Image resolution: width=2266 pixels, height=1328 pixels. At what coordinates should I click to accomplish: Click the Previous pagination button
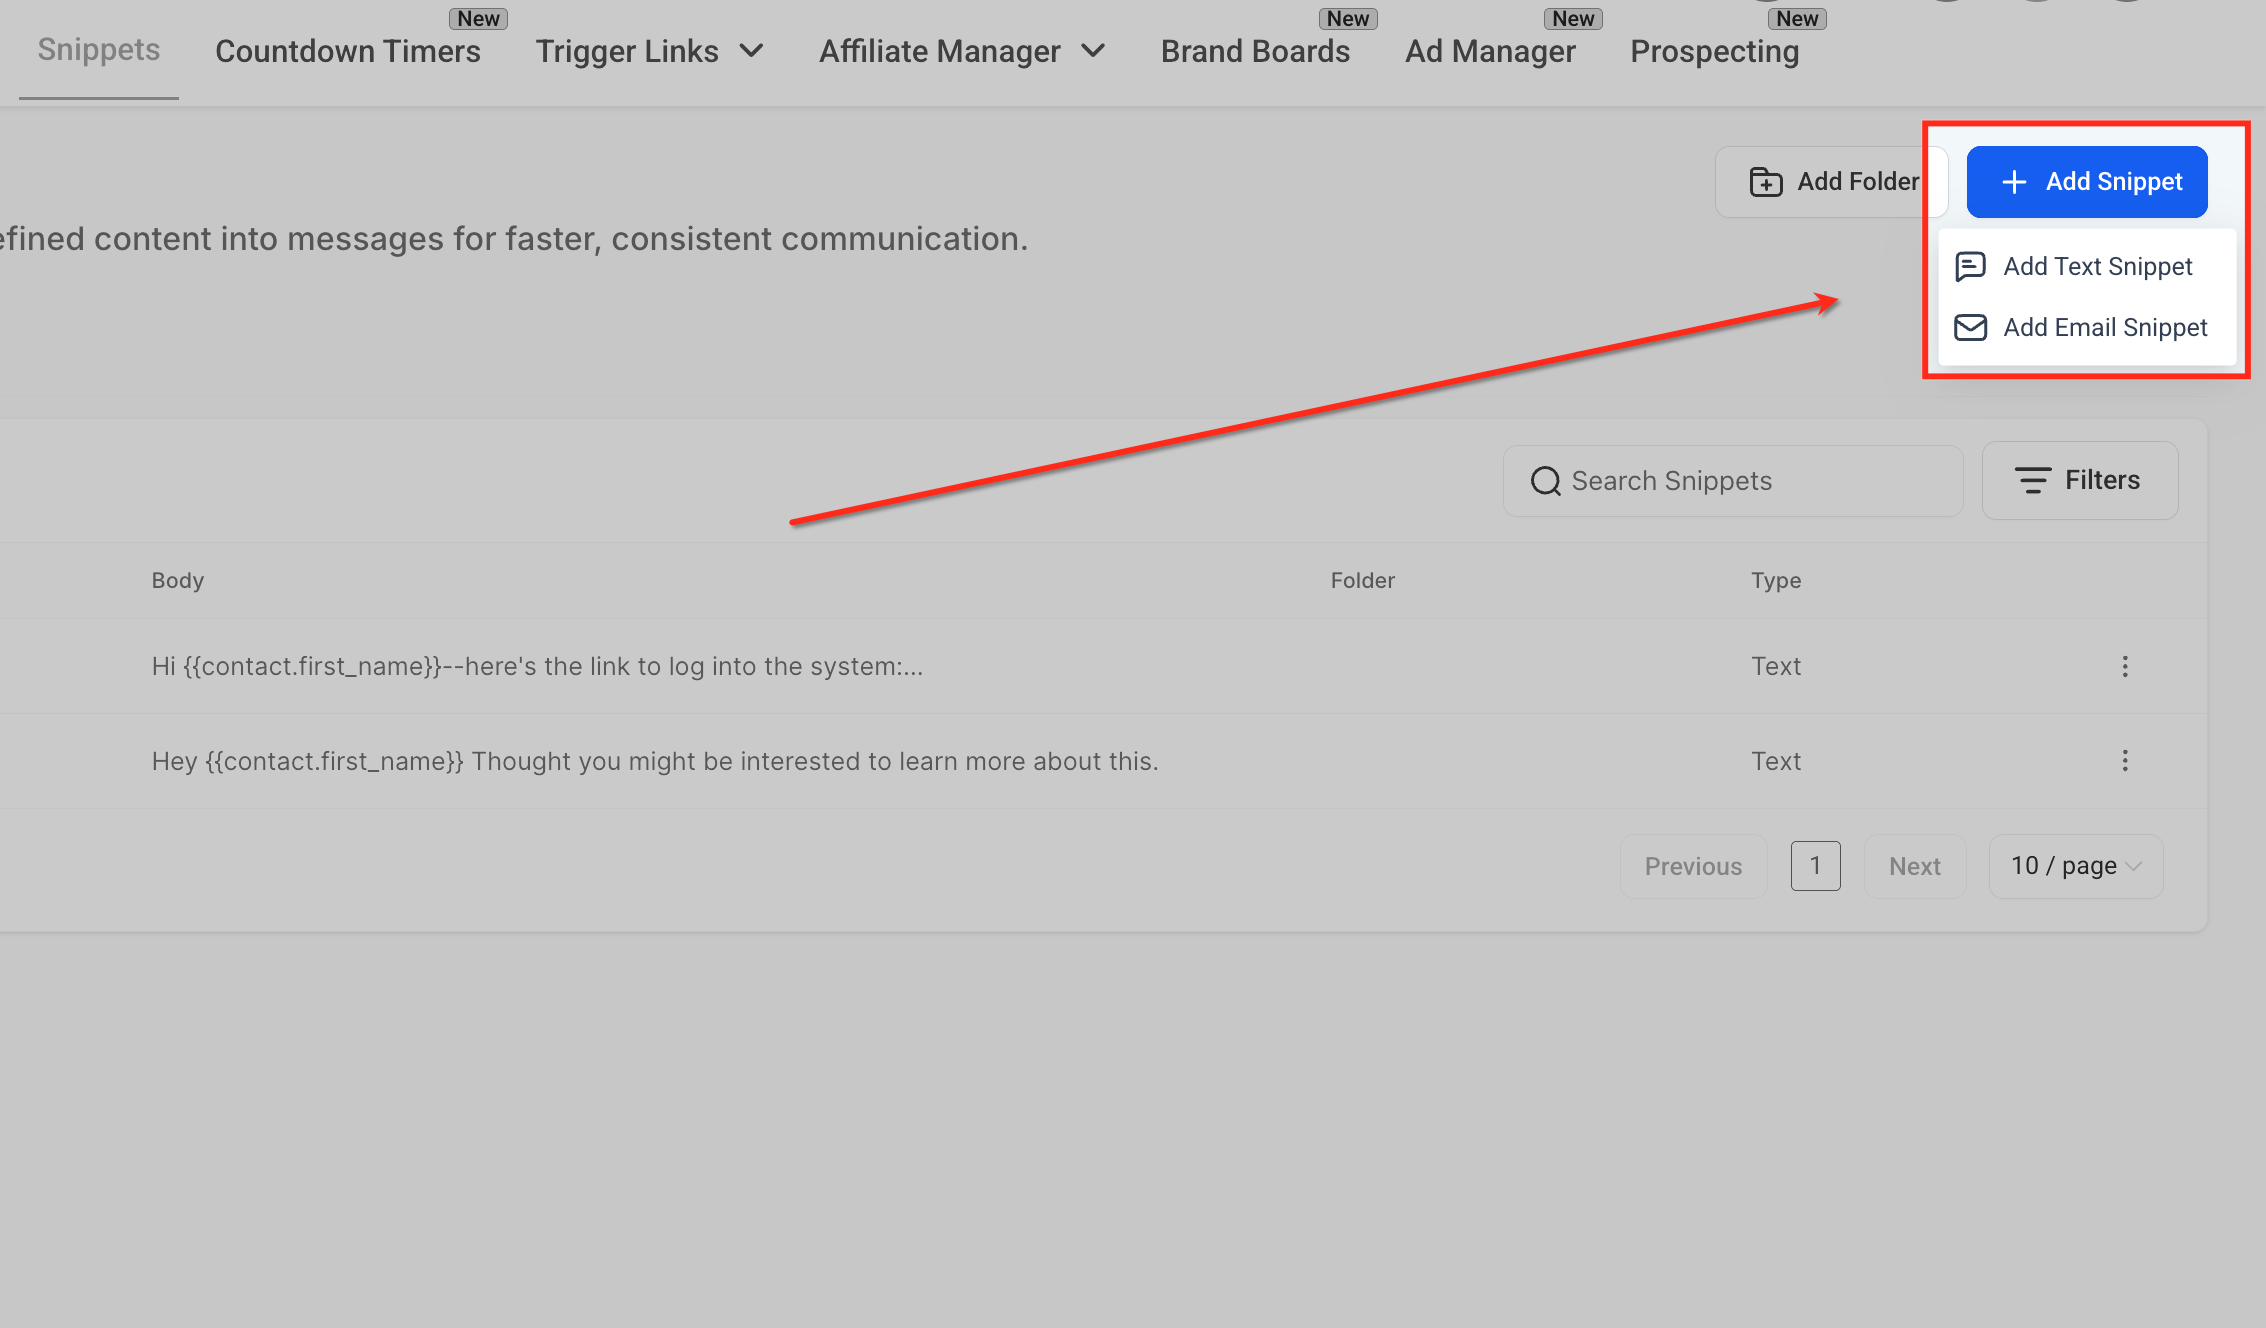tap(1693, 866)
